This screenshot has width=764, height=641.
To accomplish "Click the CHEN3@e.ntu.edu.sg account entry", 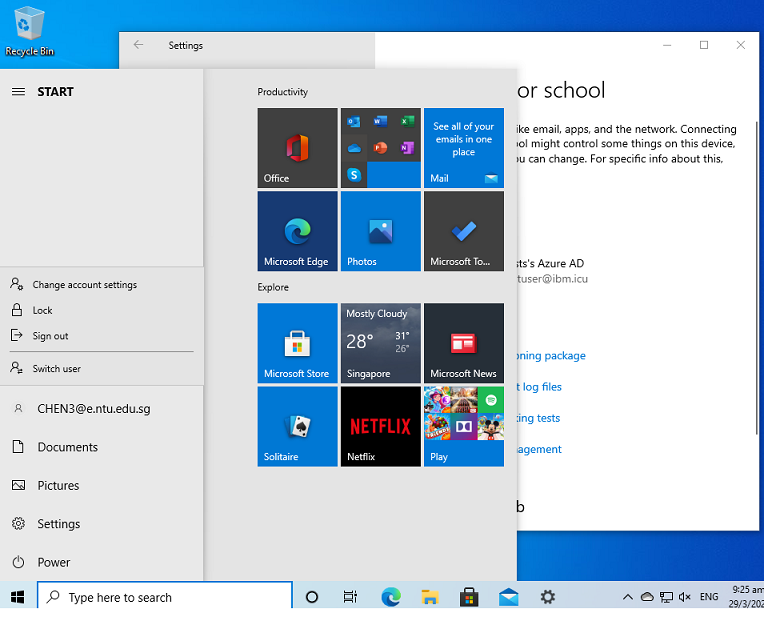I will (x=102, y=409).
